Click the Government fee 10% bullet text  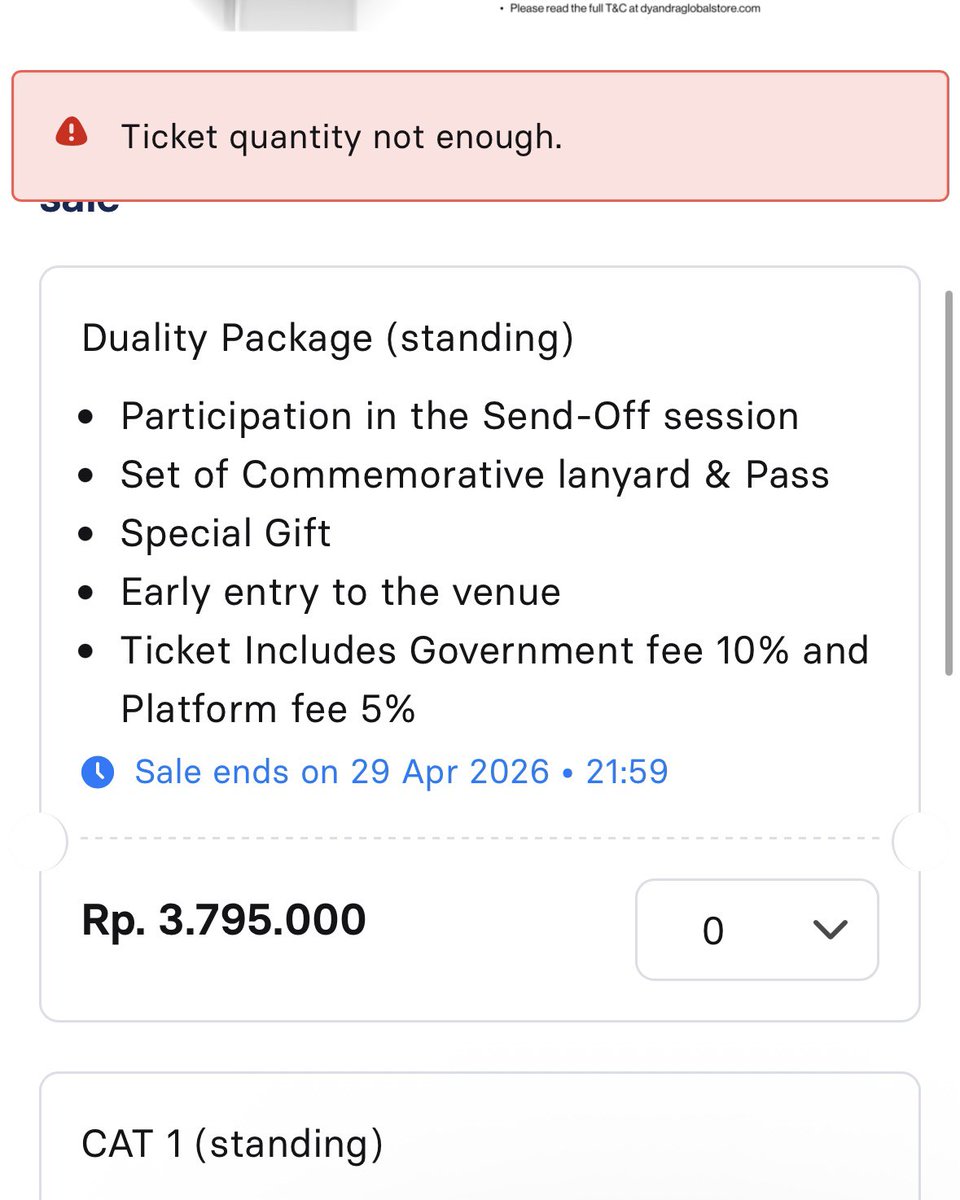point(495,680)
